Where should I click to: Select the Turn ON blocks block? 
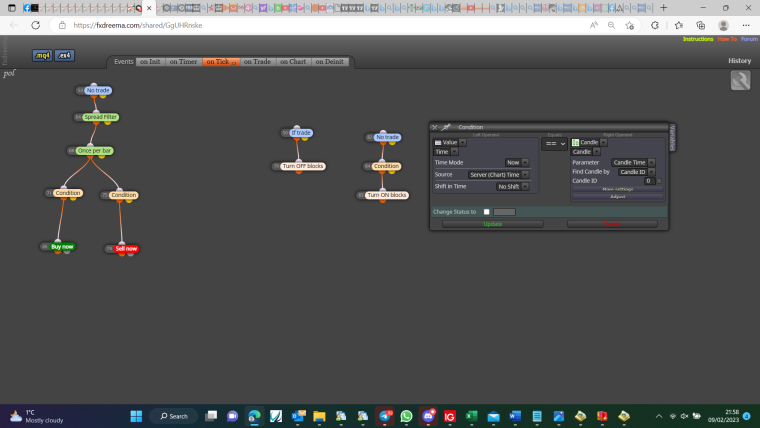(386, 195)
